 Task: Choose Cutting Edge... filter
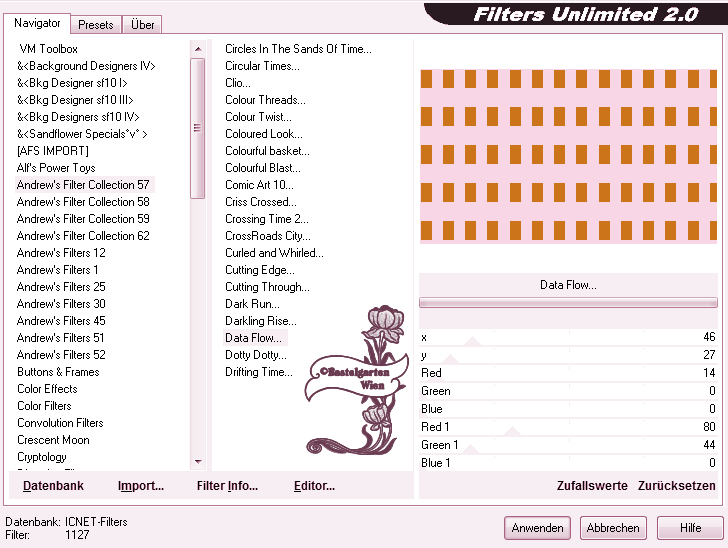click(260, 270)
